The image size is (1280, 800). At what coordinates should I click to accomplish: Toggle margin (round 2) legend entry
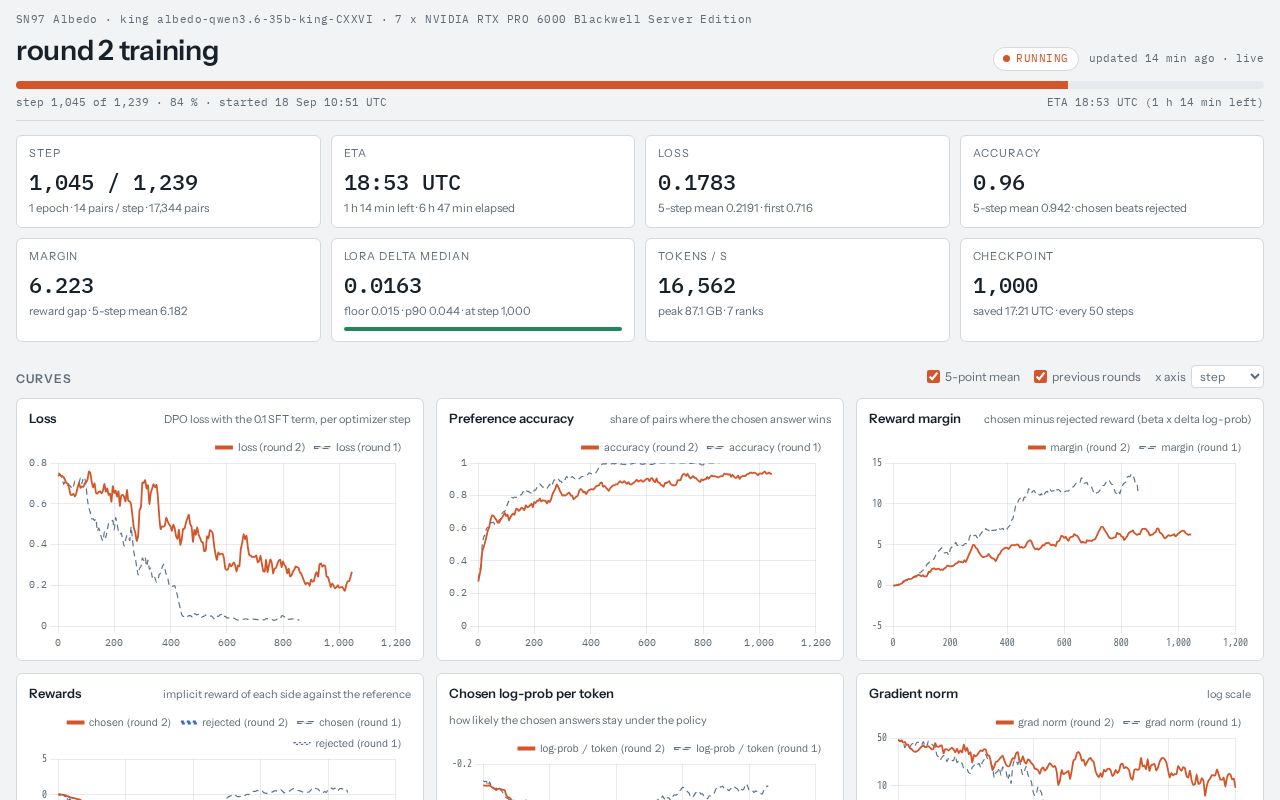tap(1079, 447)
